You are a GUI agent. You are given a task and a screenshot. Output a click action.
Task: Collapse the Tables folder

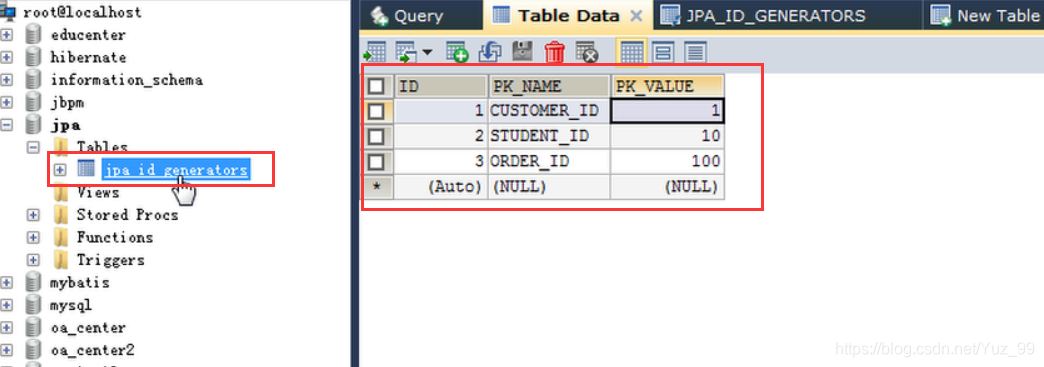click(33, 147)
